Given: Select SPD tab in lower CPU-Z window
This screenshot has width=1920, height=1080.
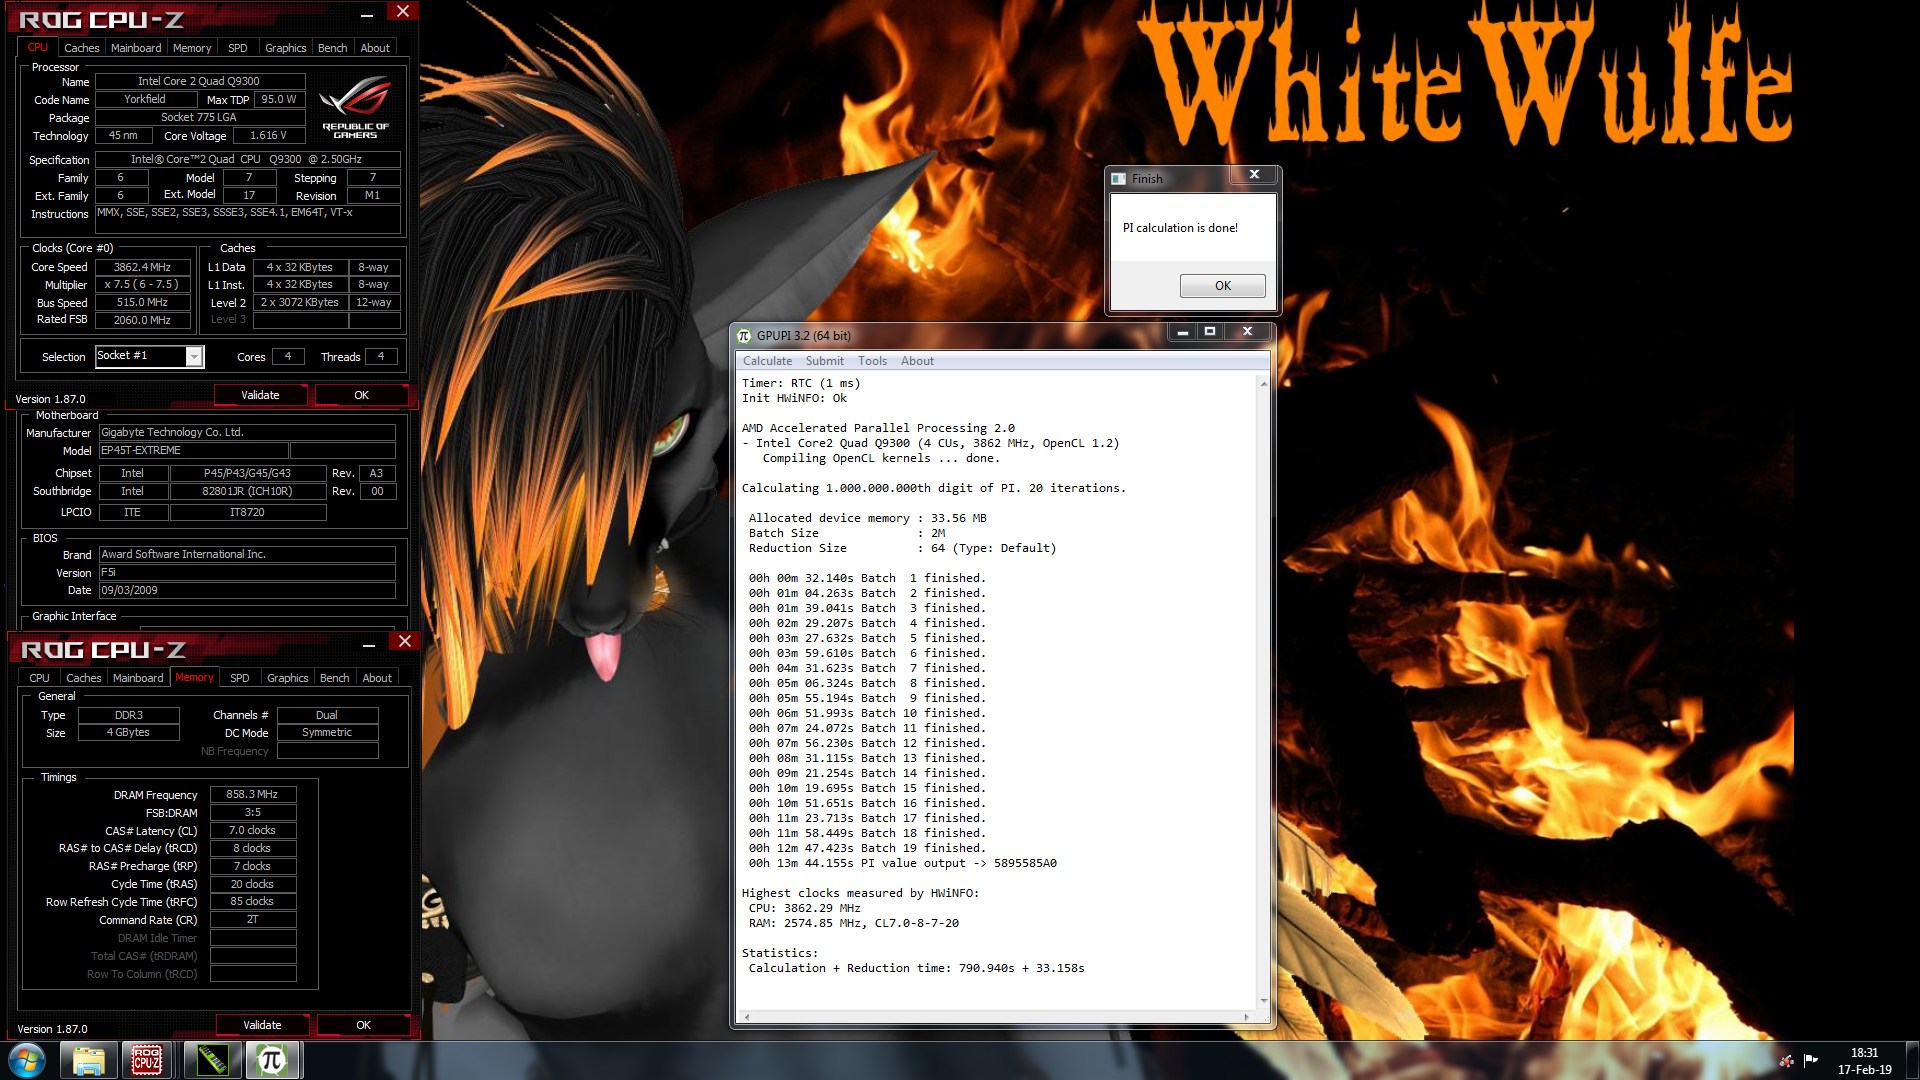Looking at the screenshot, I should 240,678.
